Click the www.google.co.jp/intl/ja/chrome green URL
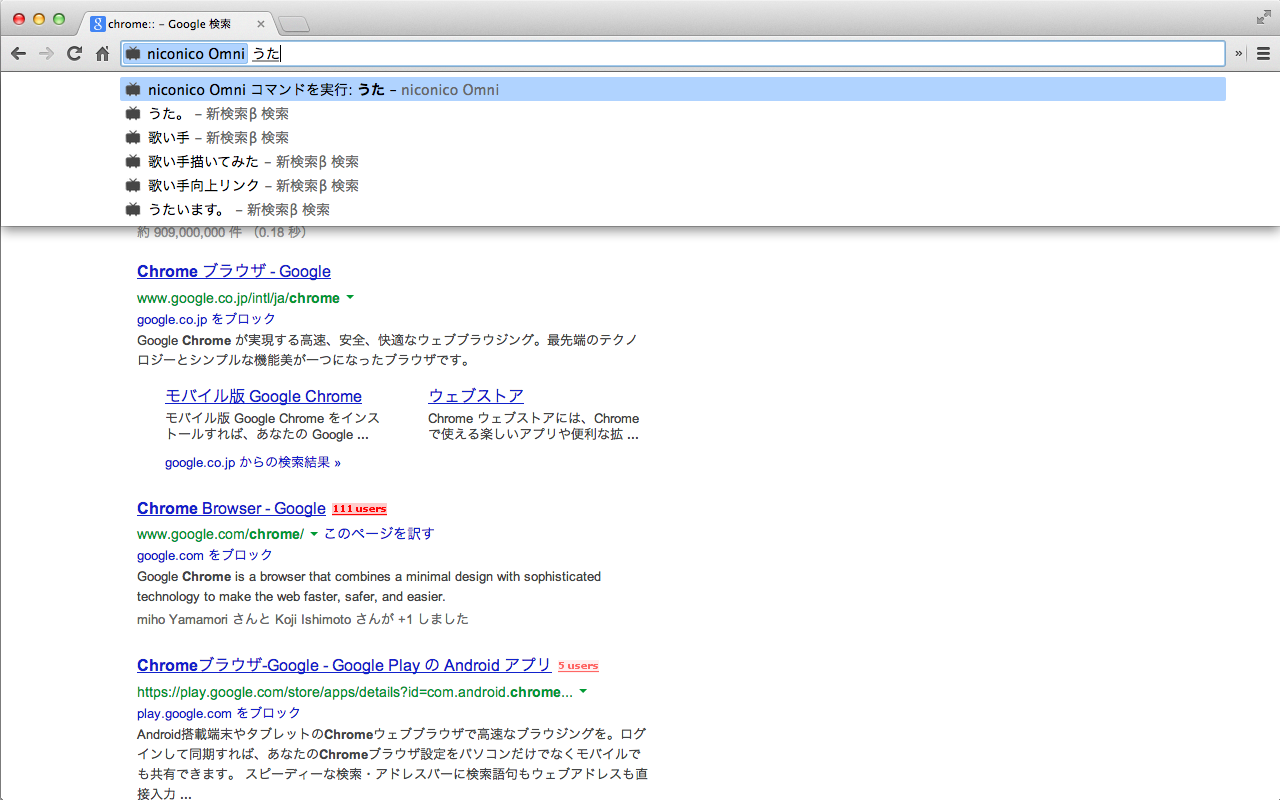The height and width of the screenshot is (800, 1280). [238, 298]
